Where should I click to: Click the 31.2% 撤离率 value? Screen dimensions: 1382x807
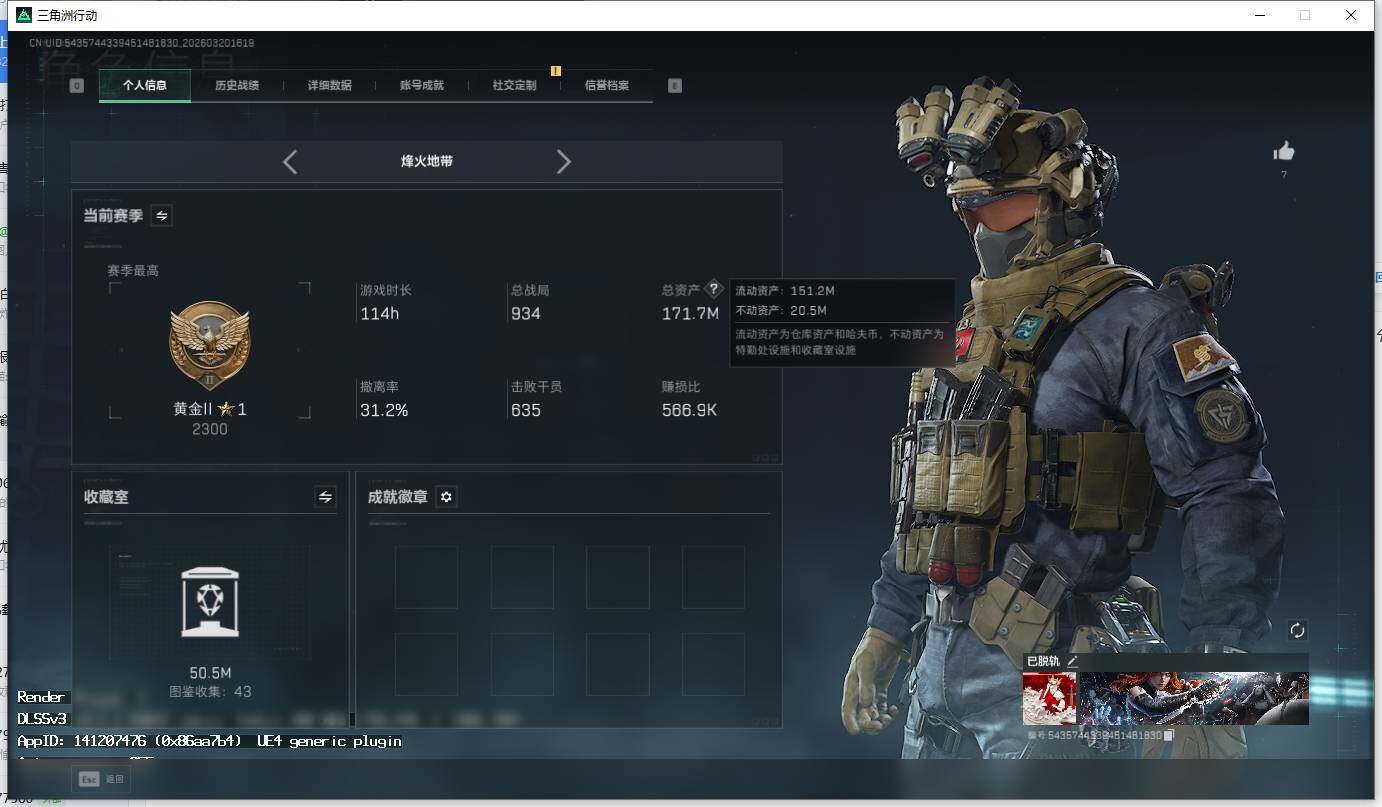pos(384,411)
